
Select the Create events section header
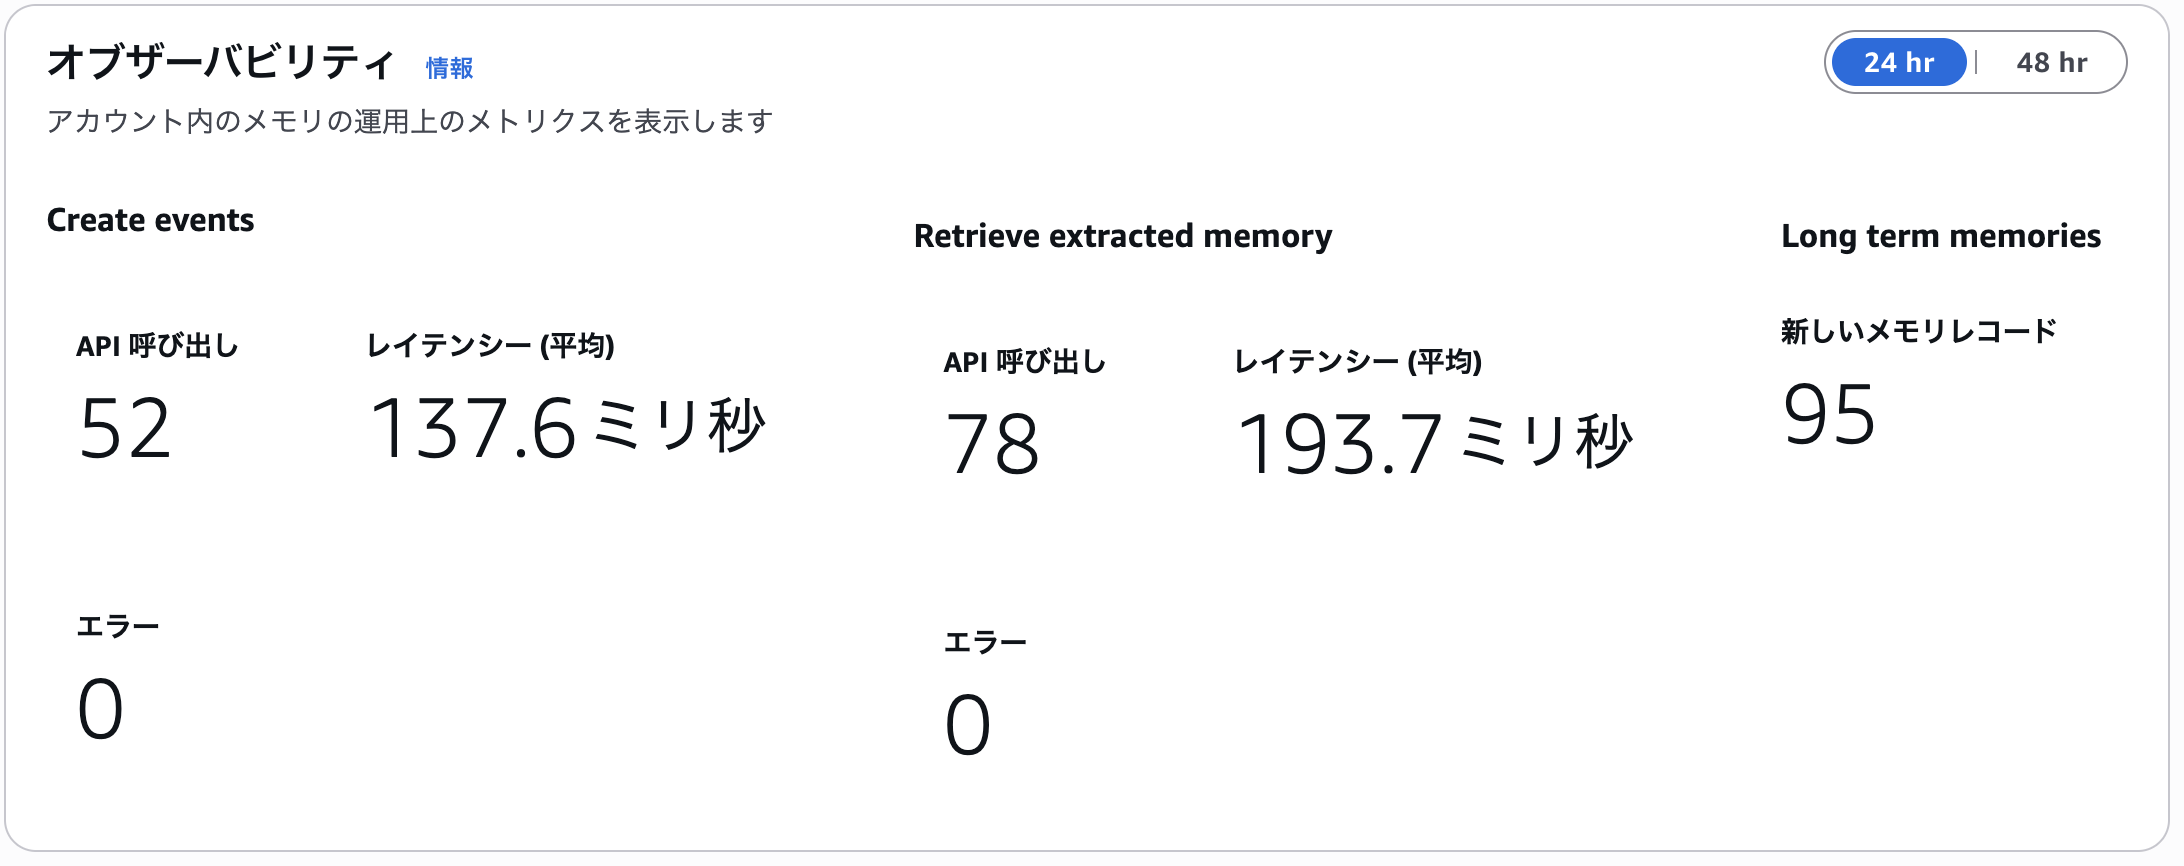(x=151, y=220)
